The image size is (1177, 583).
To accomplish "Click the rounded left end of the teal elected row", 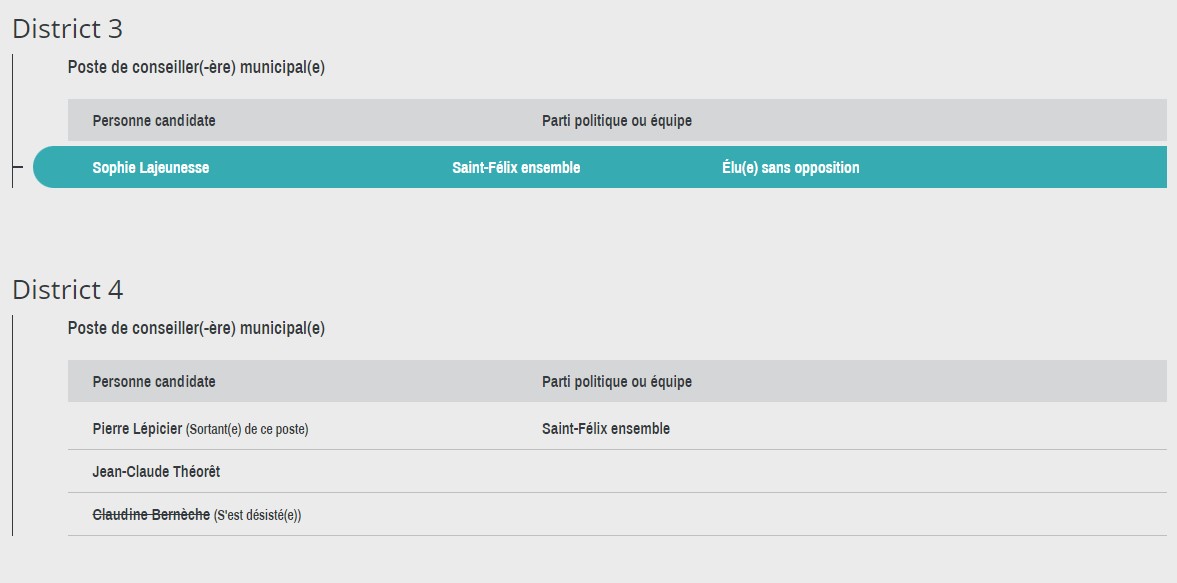I will click(50, 167).
